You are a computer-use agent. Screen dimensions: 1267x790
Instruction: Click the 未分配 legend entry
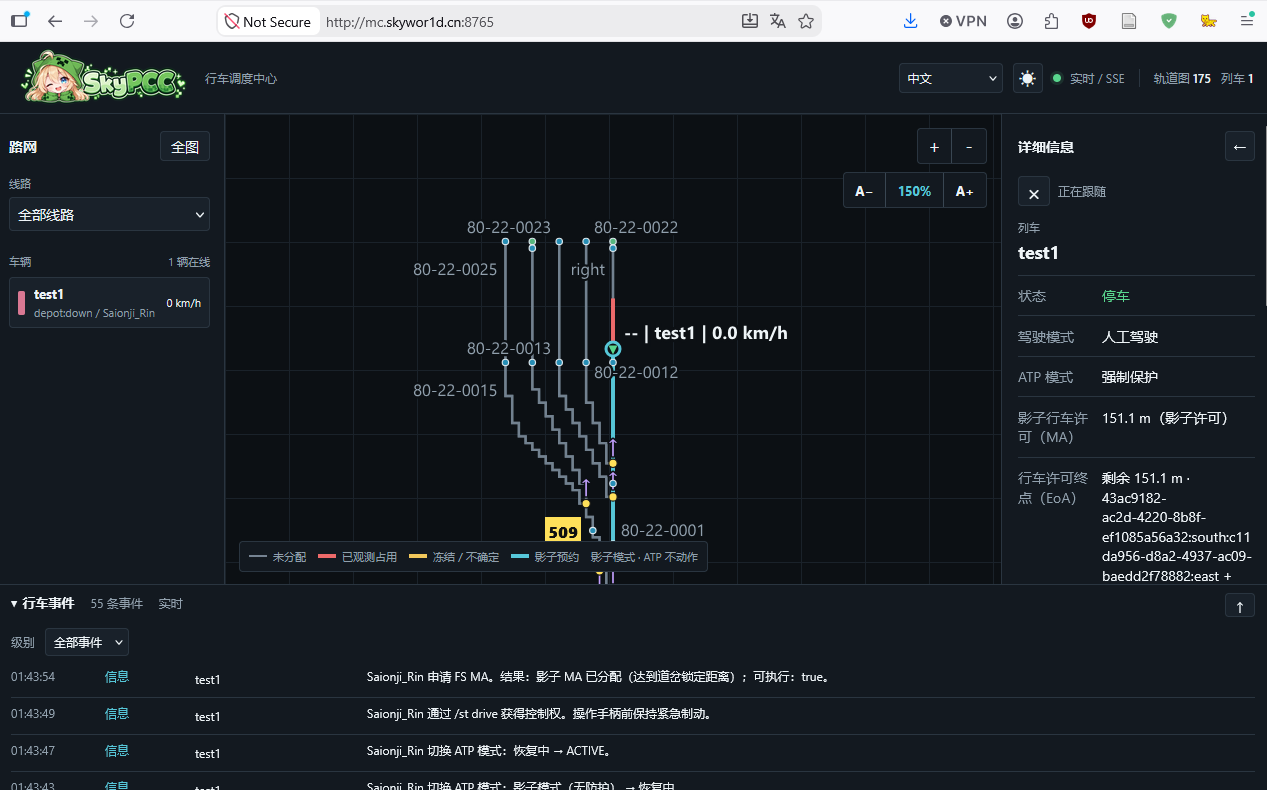(x=278, y=557)
